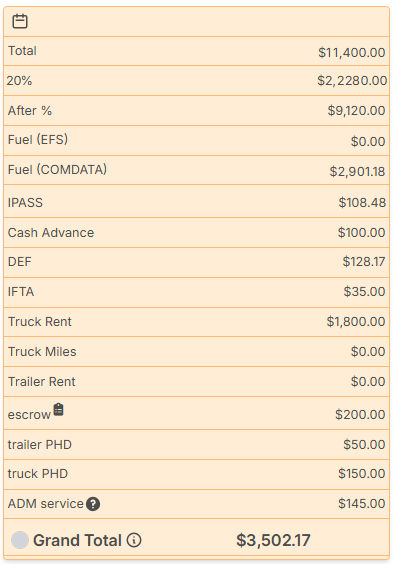Click the Fuel (COMDATA) amount $2,901.18
Image resolution: width=394 pixels, height=564 pixels.
coord(357,172)
